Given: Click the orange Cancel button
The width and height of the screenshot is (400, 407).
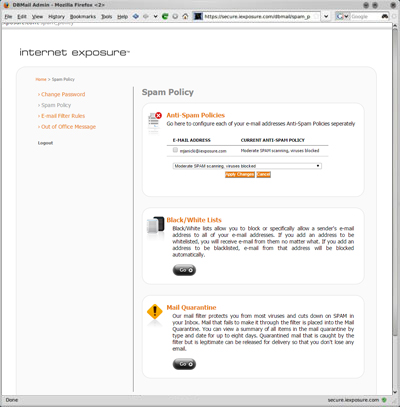Looking at the screenshot, I should 263,174.
